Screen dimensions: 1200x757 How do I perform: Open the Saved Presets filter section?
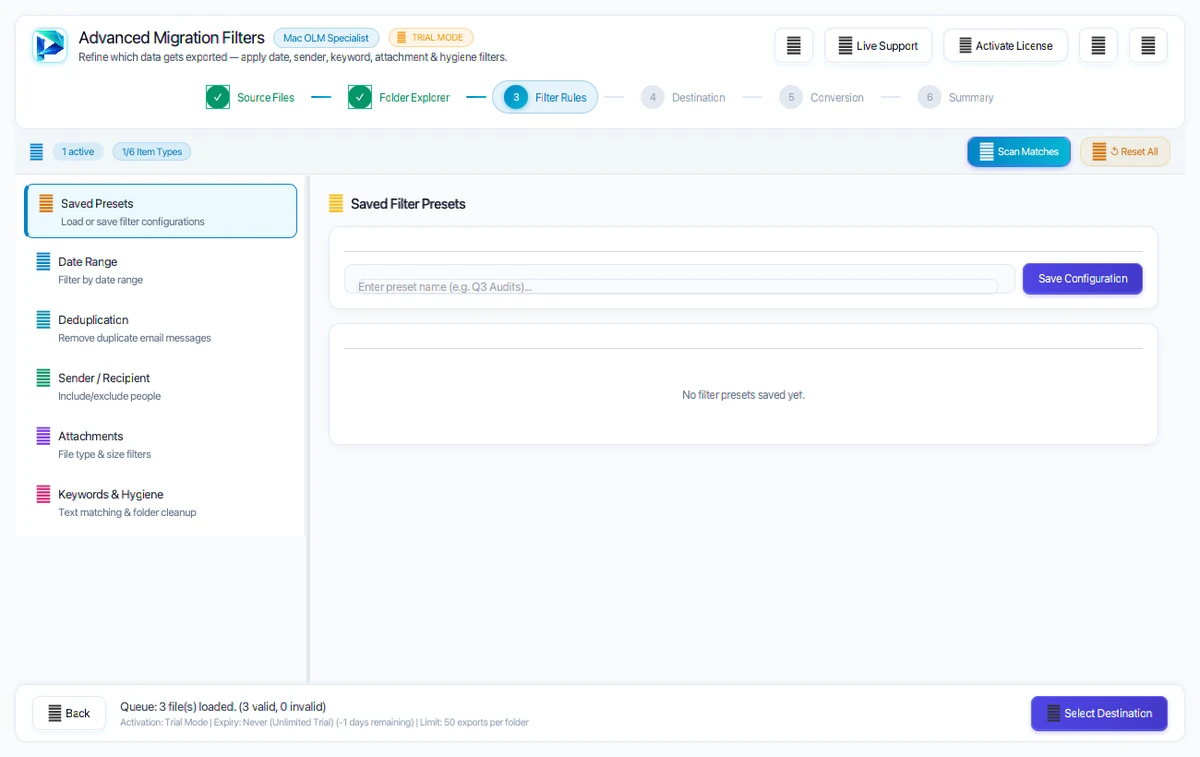[x=161, y=211]
